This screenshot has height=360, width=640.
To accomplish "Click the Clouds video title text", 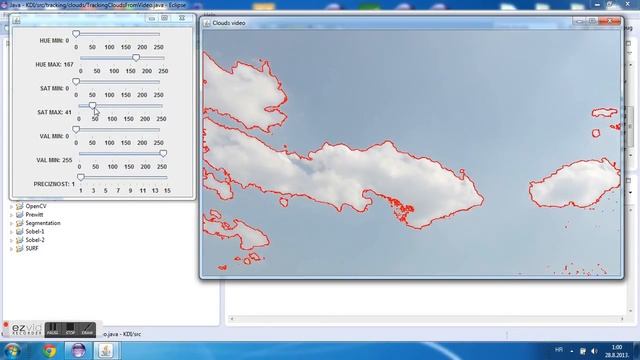I will pyautogui.click(x=229, y=23).
